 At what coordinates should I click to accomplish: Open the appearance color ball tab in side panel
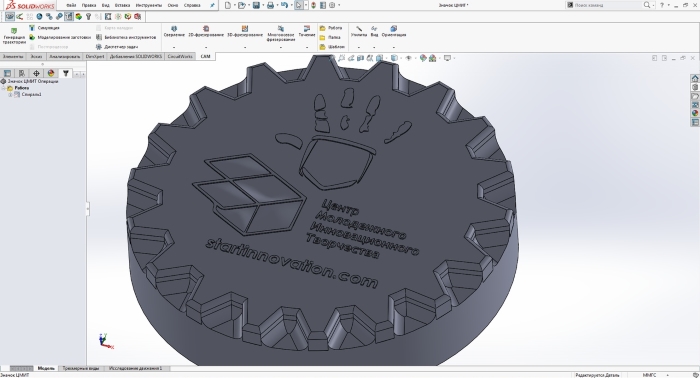(51, 73)
